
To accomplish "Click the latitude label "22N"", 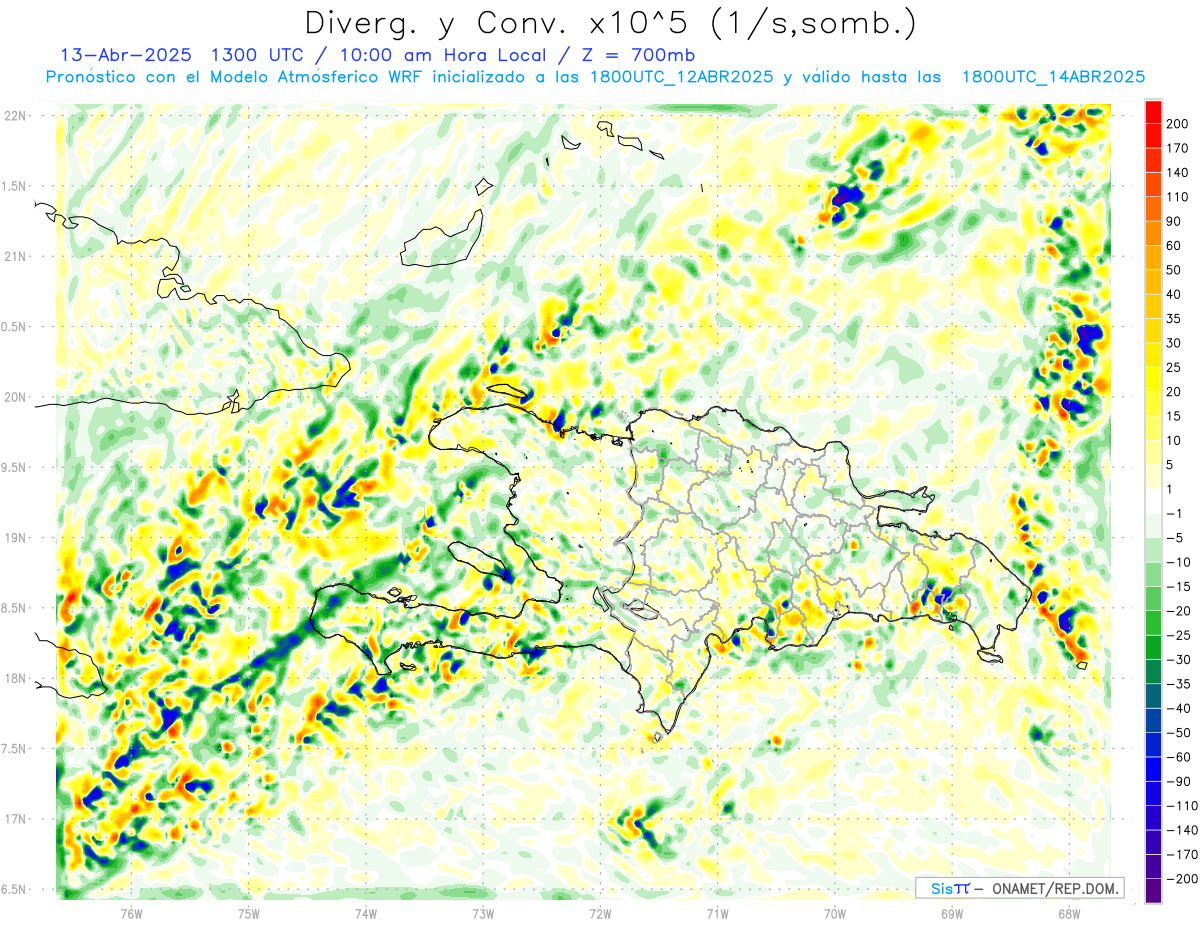I will (x=14, y=116).
